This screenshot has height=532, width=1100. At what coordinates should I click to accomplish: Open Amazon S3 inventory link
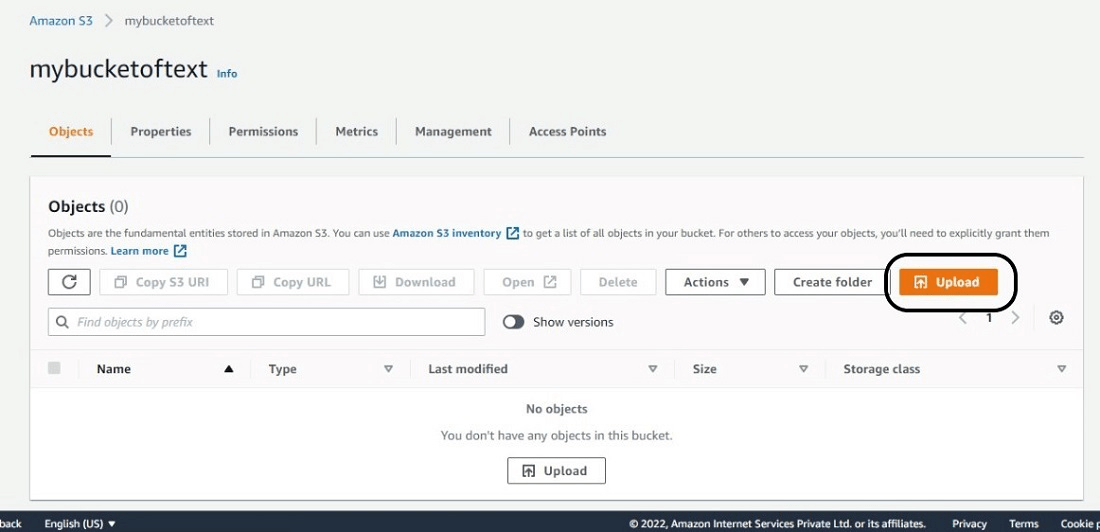click(x=447, y=233)
